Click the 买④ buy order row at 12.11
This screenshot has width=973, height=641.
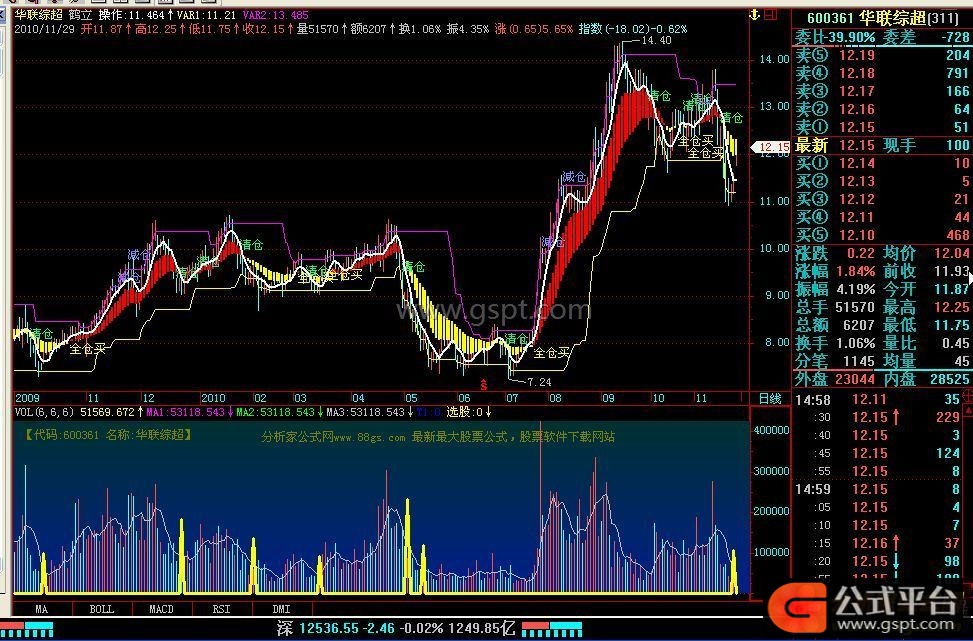[x=882, y=217]
